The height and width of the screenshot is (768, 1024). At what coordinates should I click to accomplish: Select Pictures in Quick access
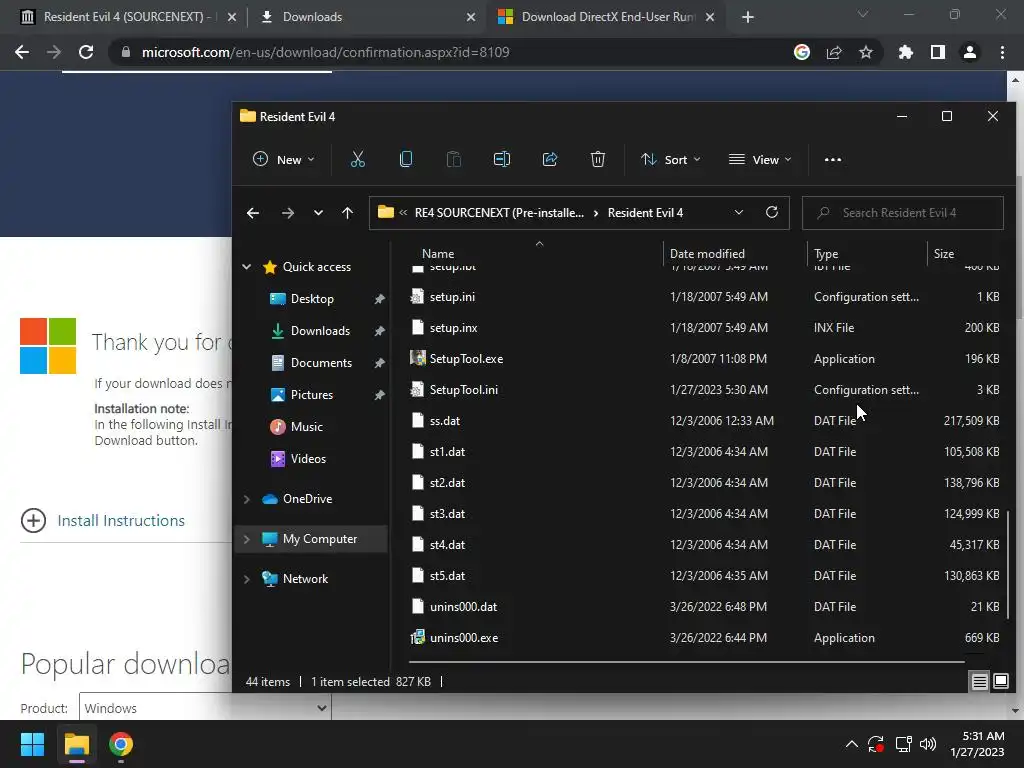pos(312,394)
